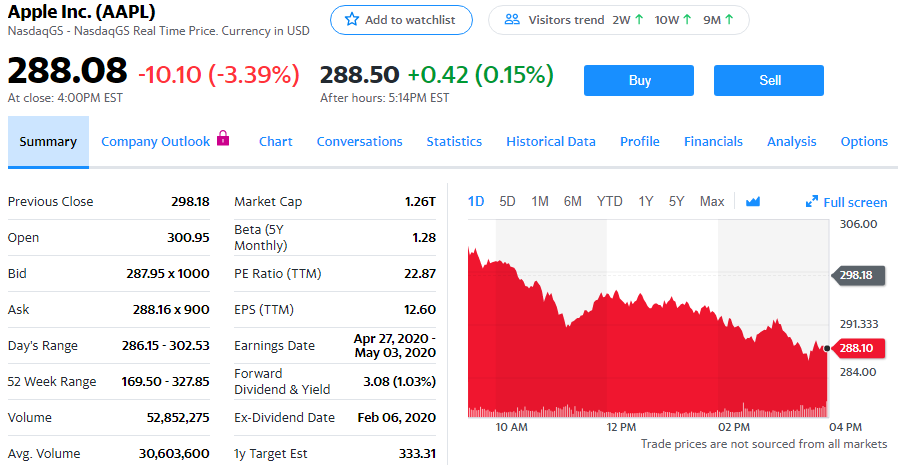Click the Full screen link
Viewport: 898px width, 465px height.
point(855,203)
